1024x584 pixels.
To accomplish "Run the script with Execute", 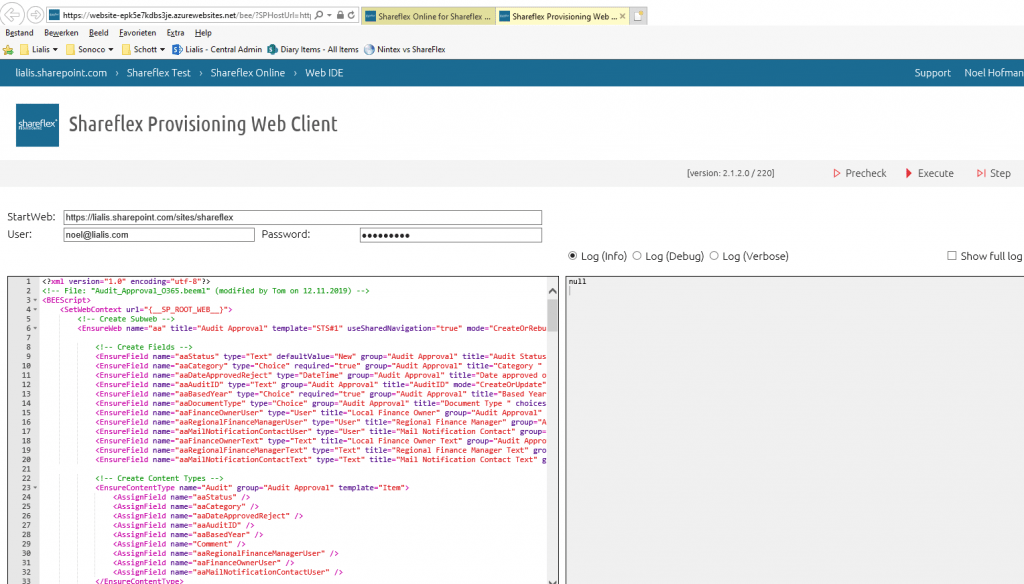I will click(x=935, y=174).
